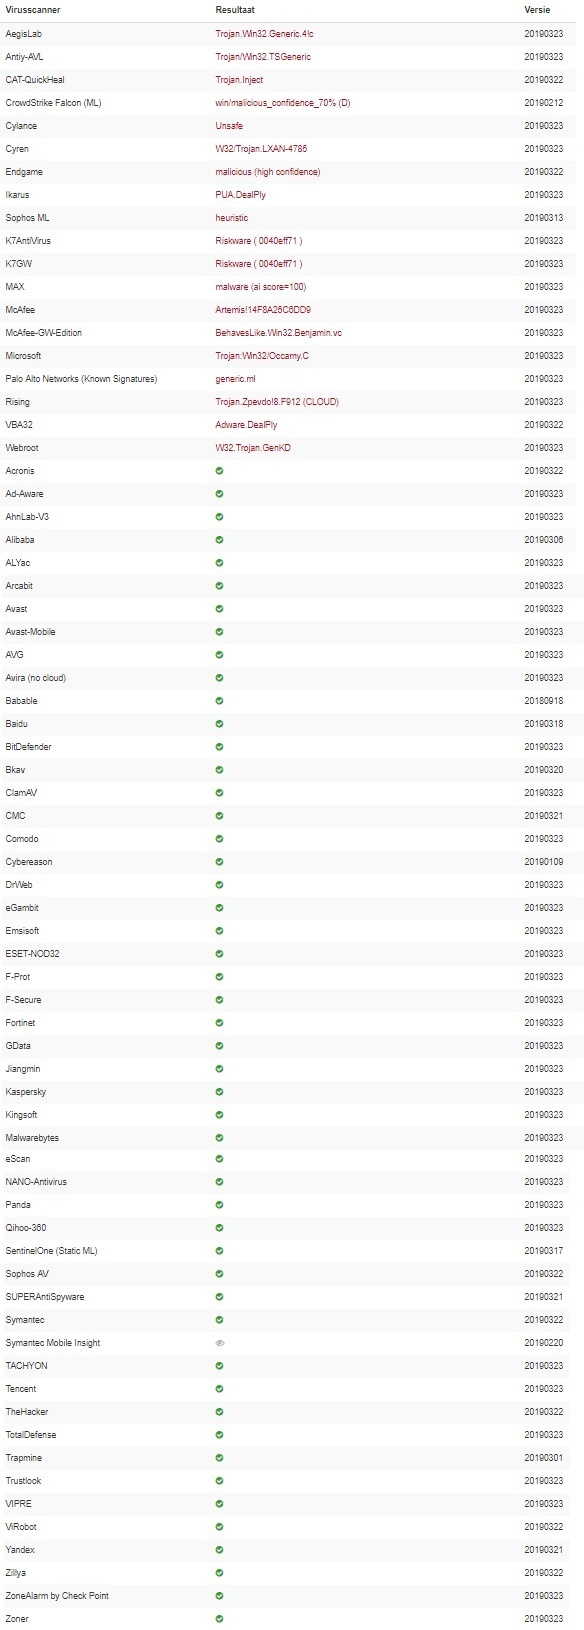Click the Palo Alto Networks scanner name
Viewport: 584px width, 1630px height.
[81, 379]
